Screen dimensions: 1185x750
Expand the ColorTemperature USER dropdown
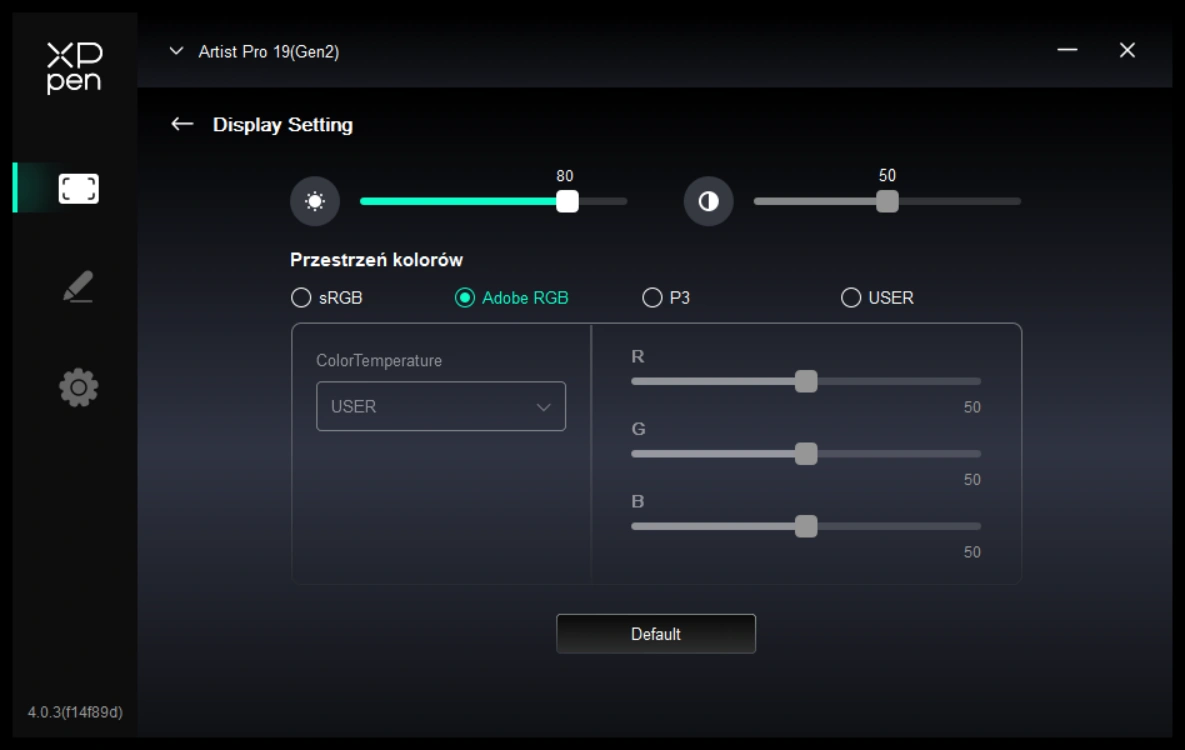[x=441, y=407]
